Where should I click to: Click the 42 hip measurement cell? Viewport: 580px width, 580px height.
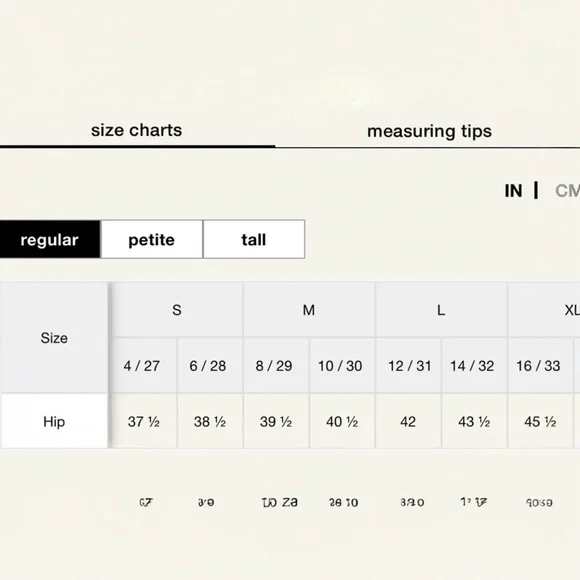pos(408,421)
